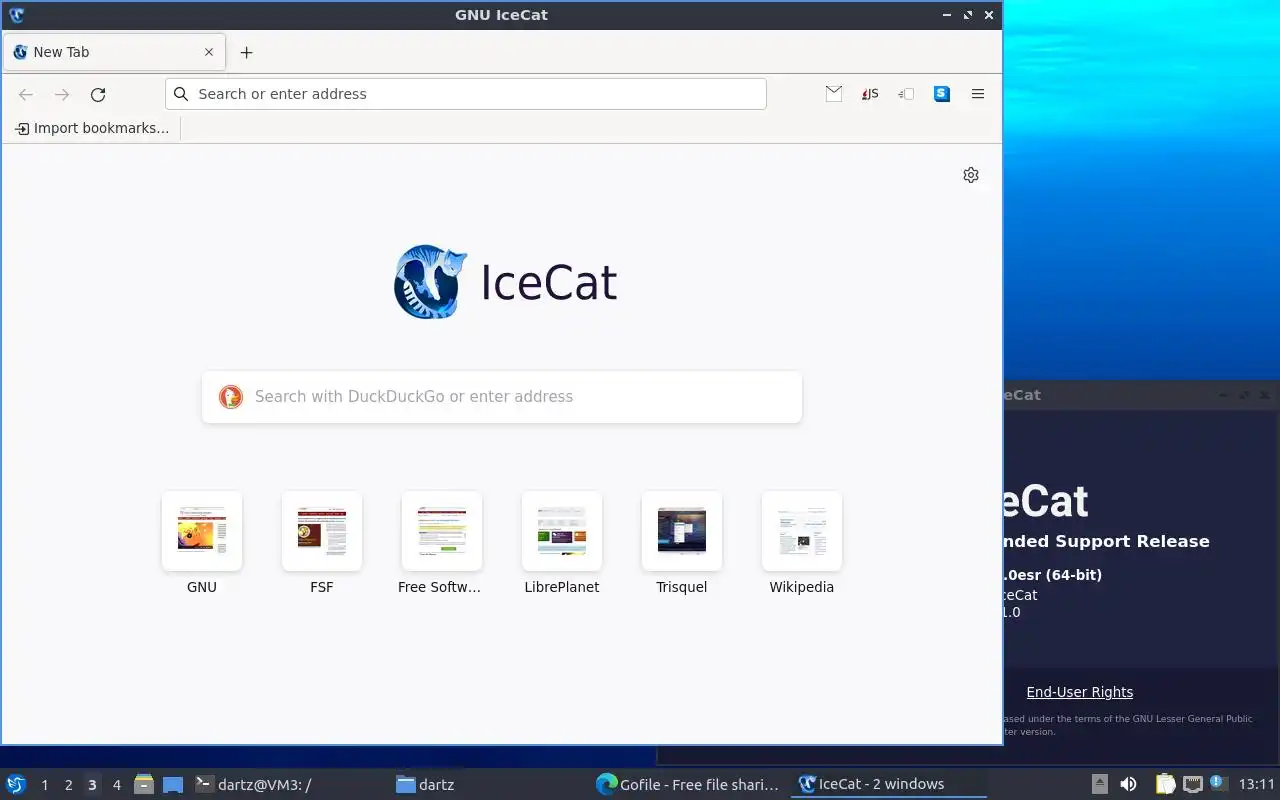Open the blue S extension icon
Viewport: 1280px width, 800px height.
942,94
